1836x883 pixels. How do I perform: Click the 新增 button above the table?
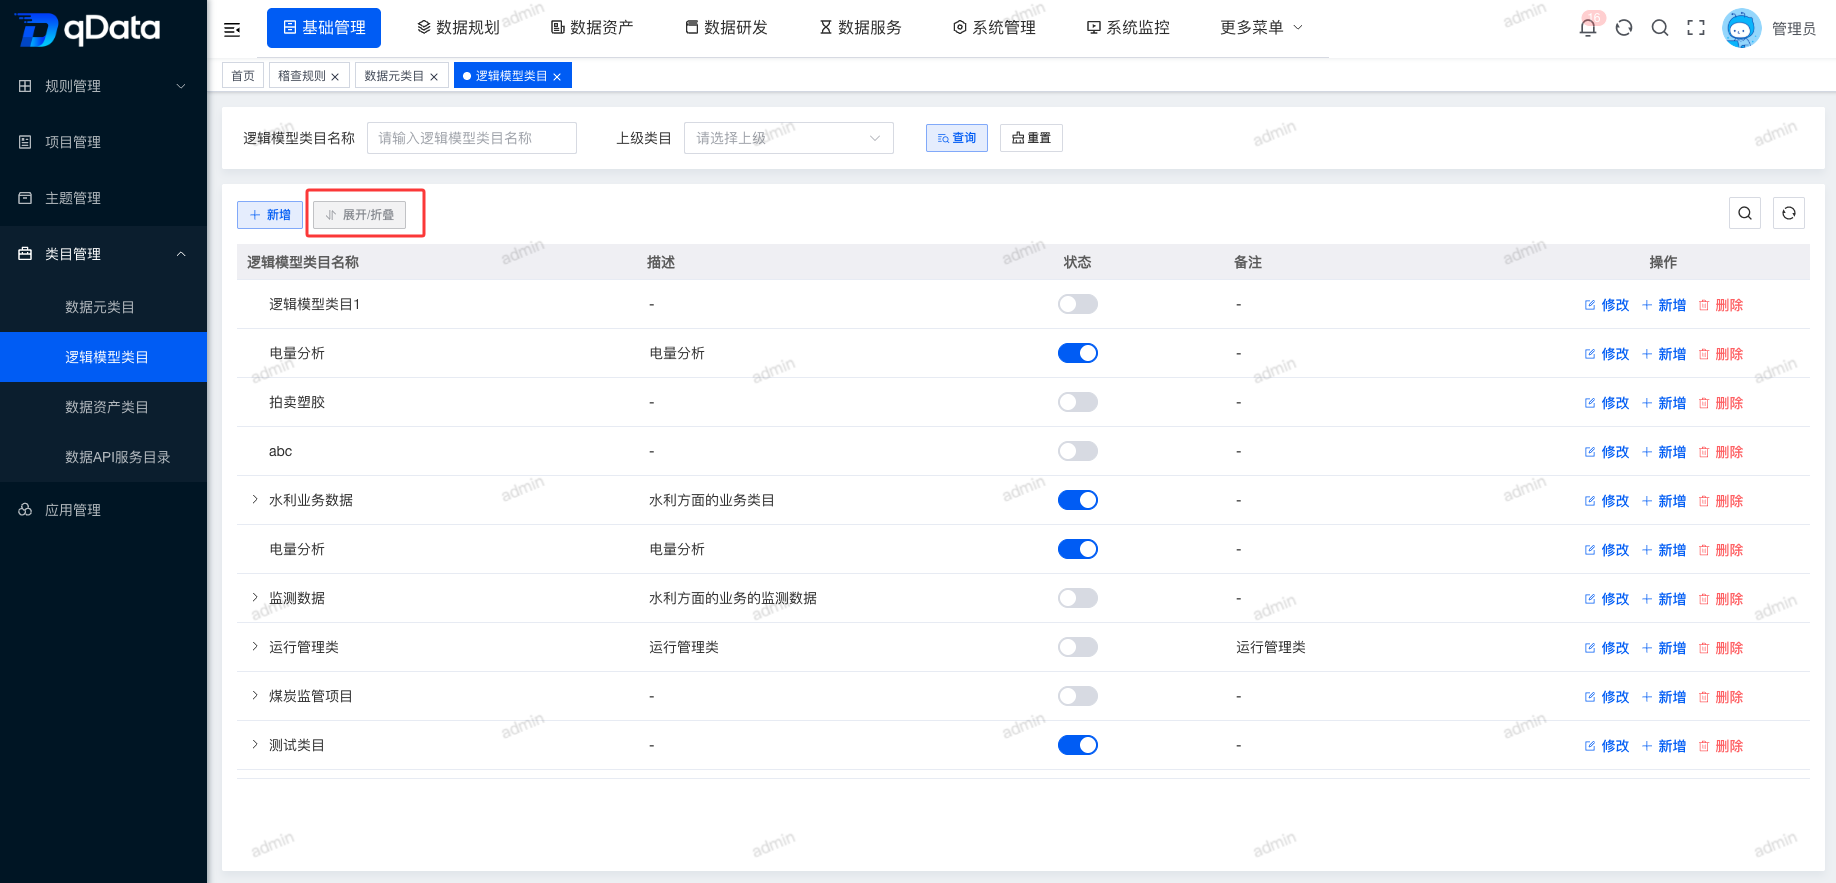(x=270, y=215)
